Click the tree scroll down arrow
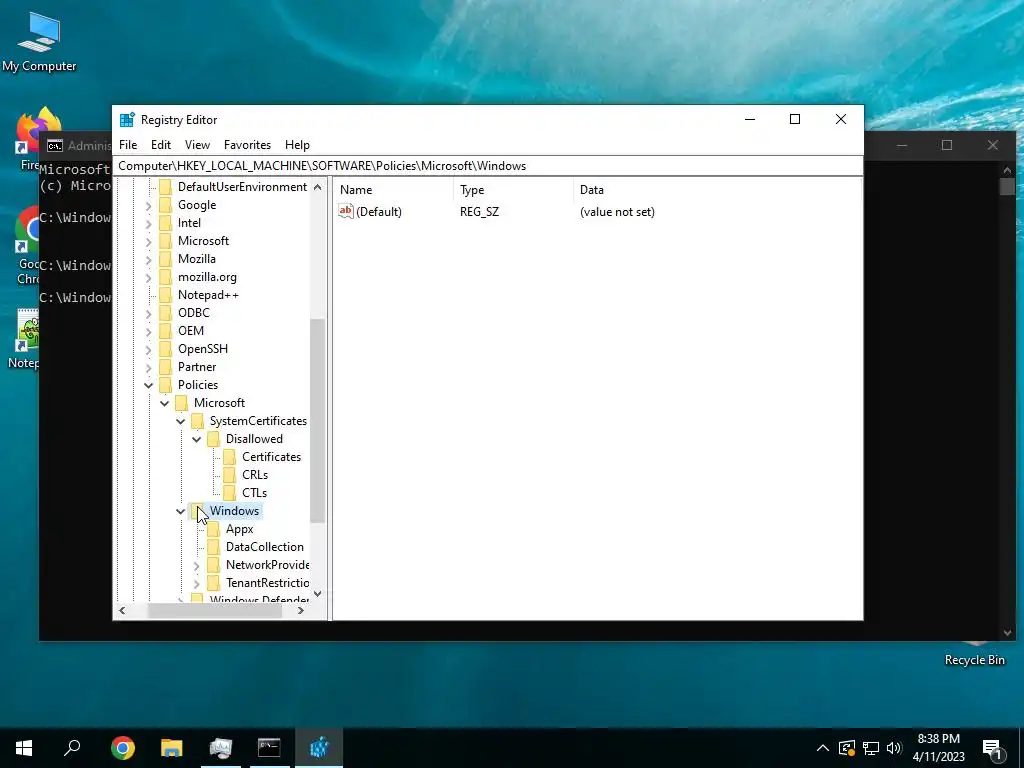 317,594
